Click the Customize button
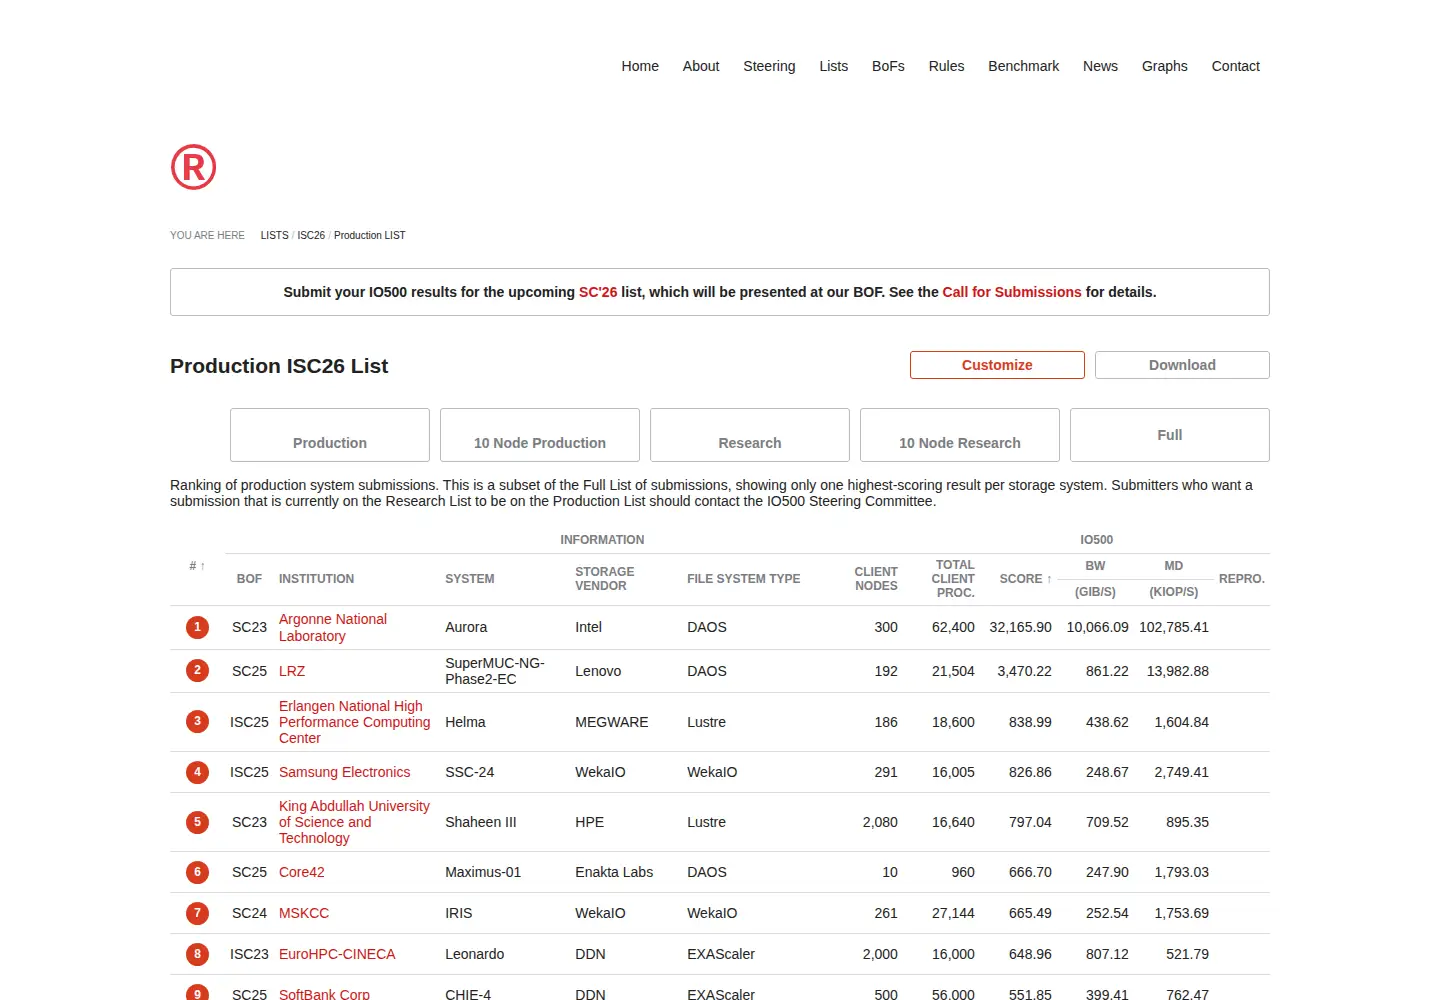 click(997, 365)
